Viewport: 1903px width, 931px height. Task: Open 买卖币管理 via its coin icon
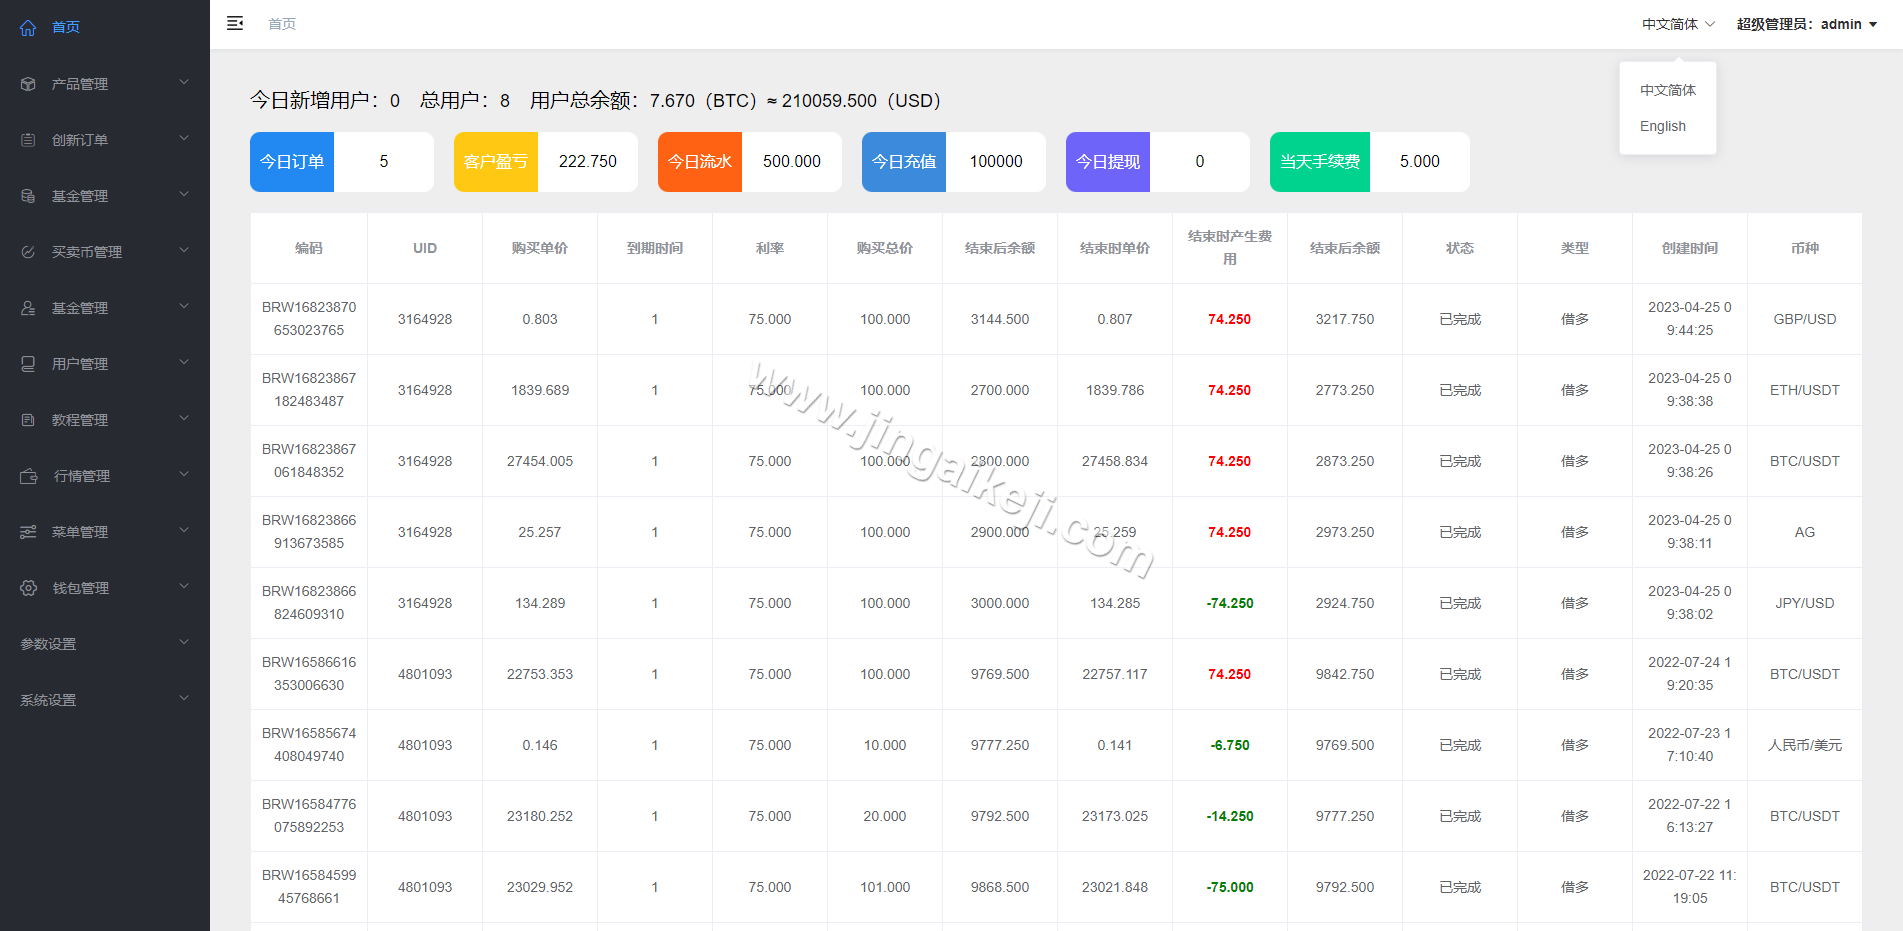(27, 252)
